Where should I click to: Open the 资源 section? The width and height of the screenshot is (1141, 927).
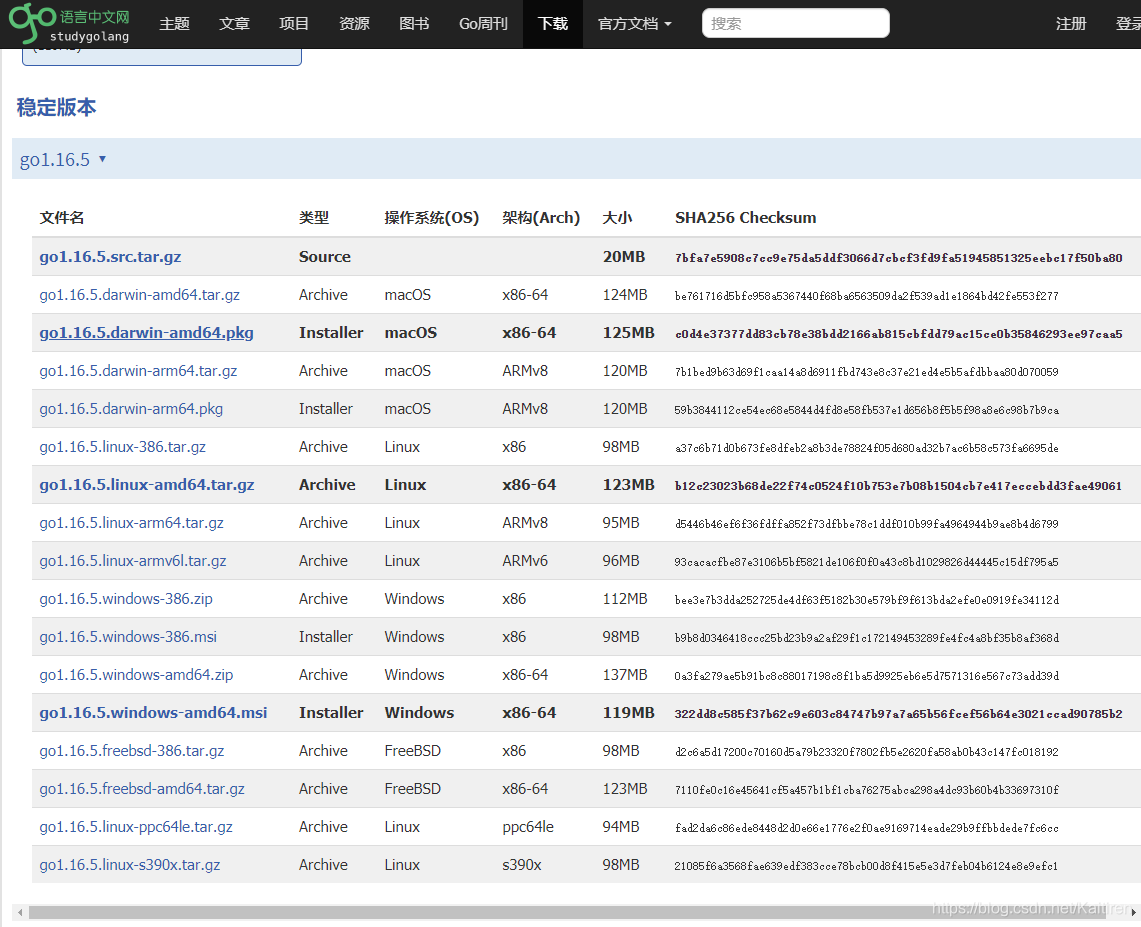point(353,23)
